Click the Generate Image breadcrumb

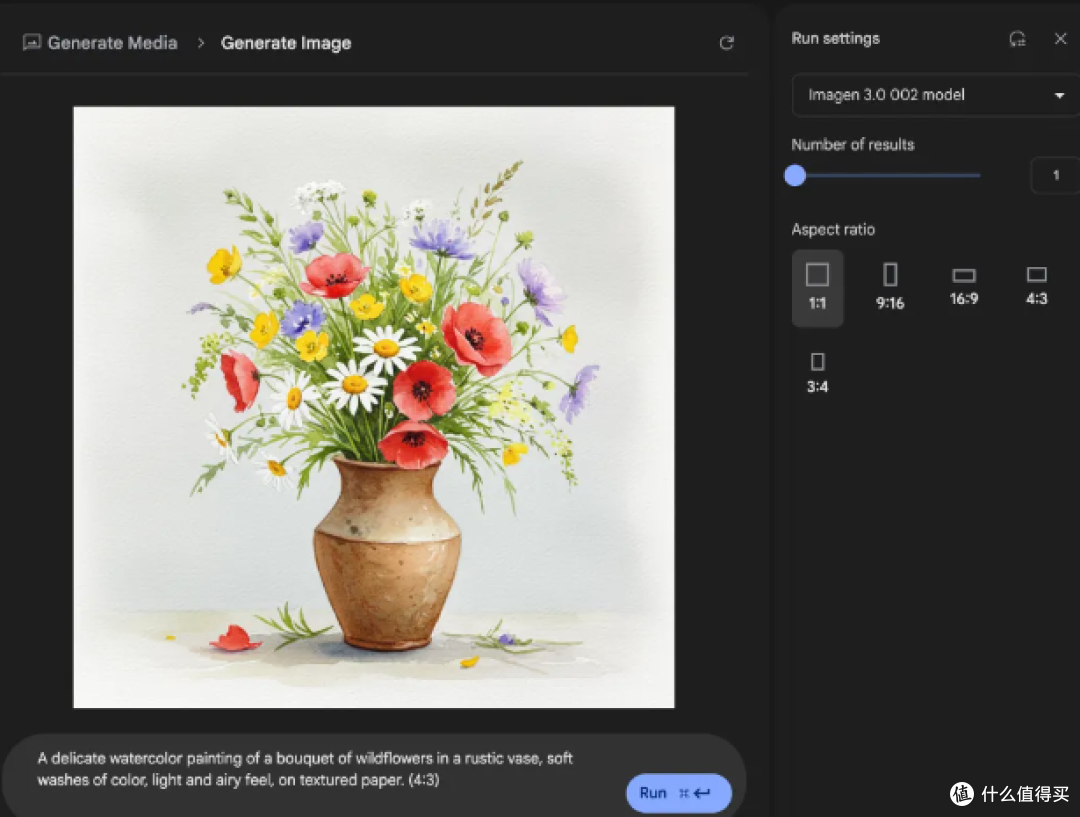pos(286,43)
